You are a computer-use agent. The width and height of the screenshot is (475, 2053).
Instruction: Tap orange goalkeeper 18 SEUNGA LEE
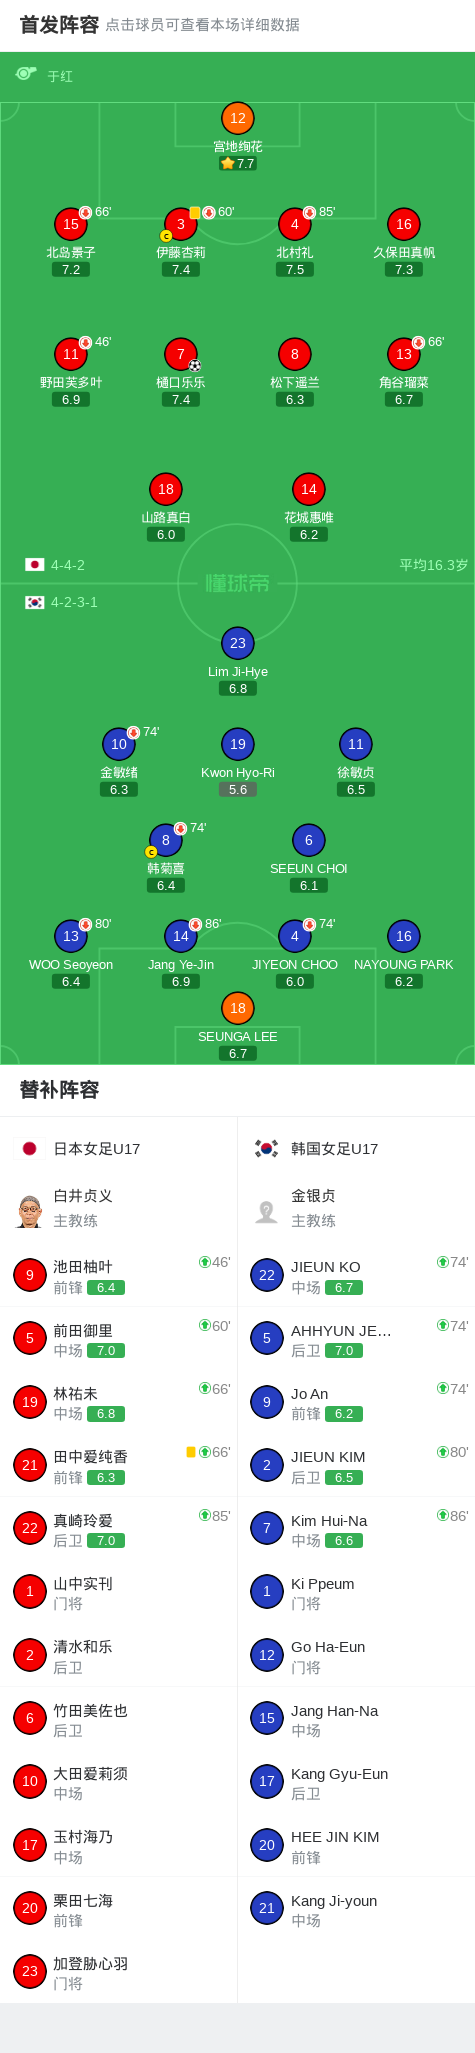click(x=238, y=1008)
